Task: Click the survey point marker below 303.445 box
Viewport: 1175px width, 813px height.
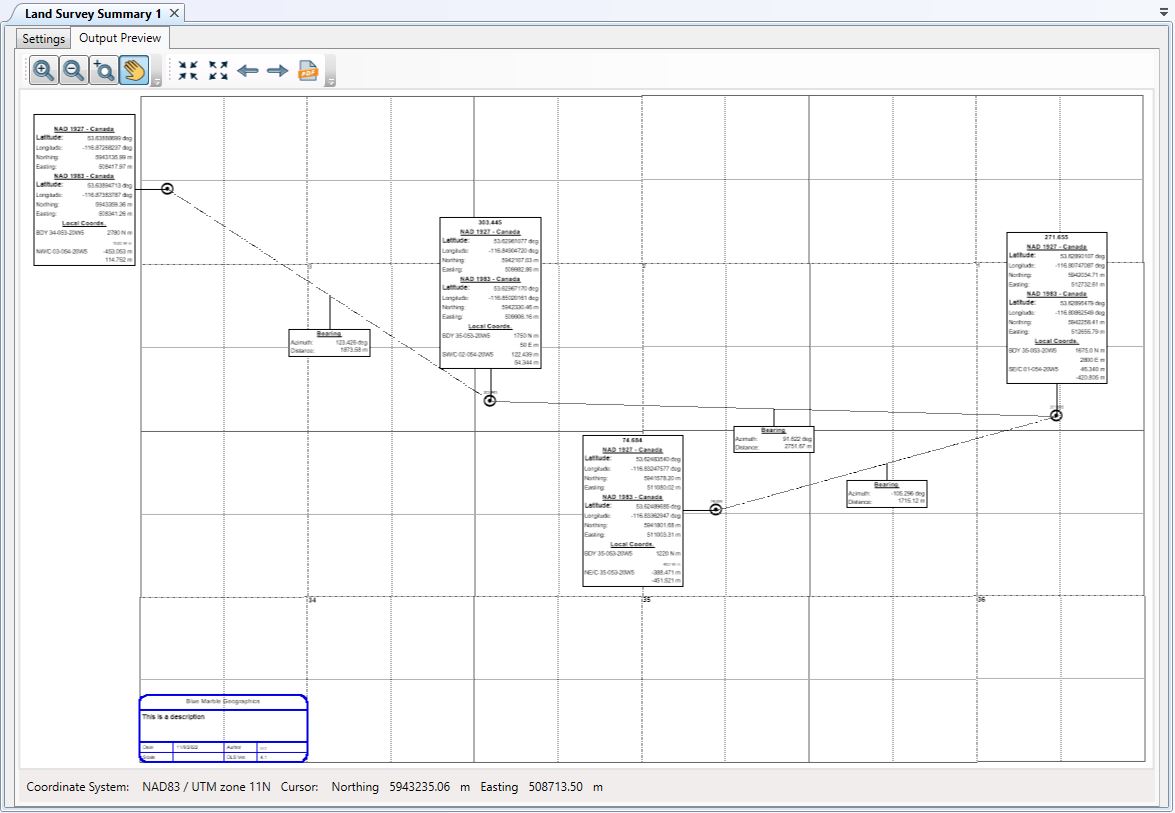Action: 490,400
